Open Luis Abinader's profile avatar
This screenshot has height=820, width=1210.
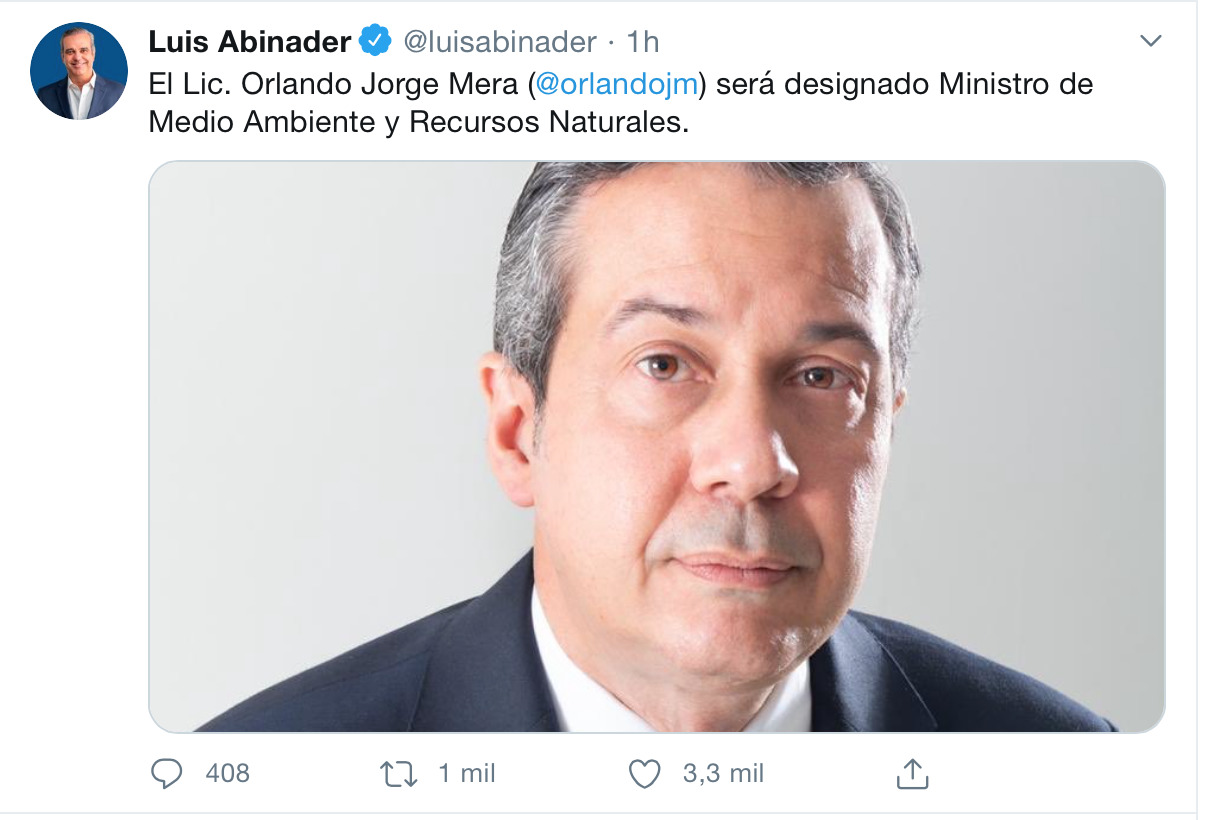coord(79,71)
